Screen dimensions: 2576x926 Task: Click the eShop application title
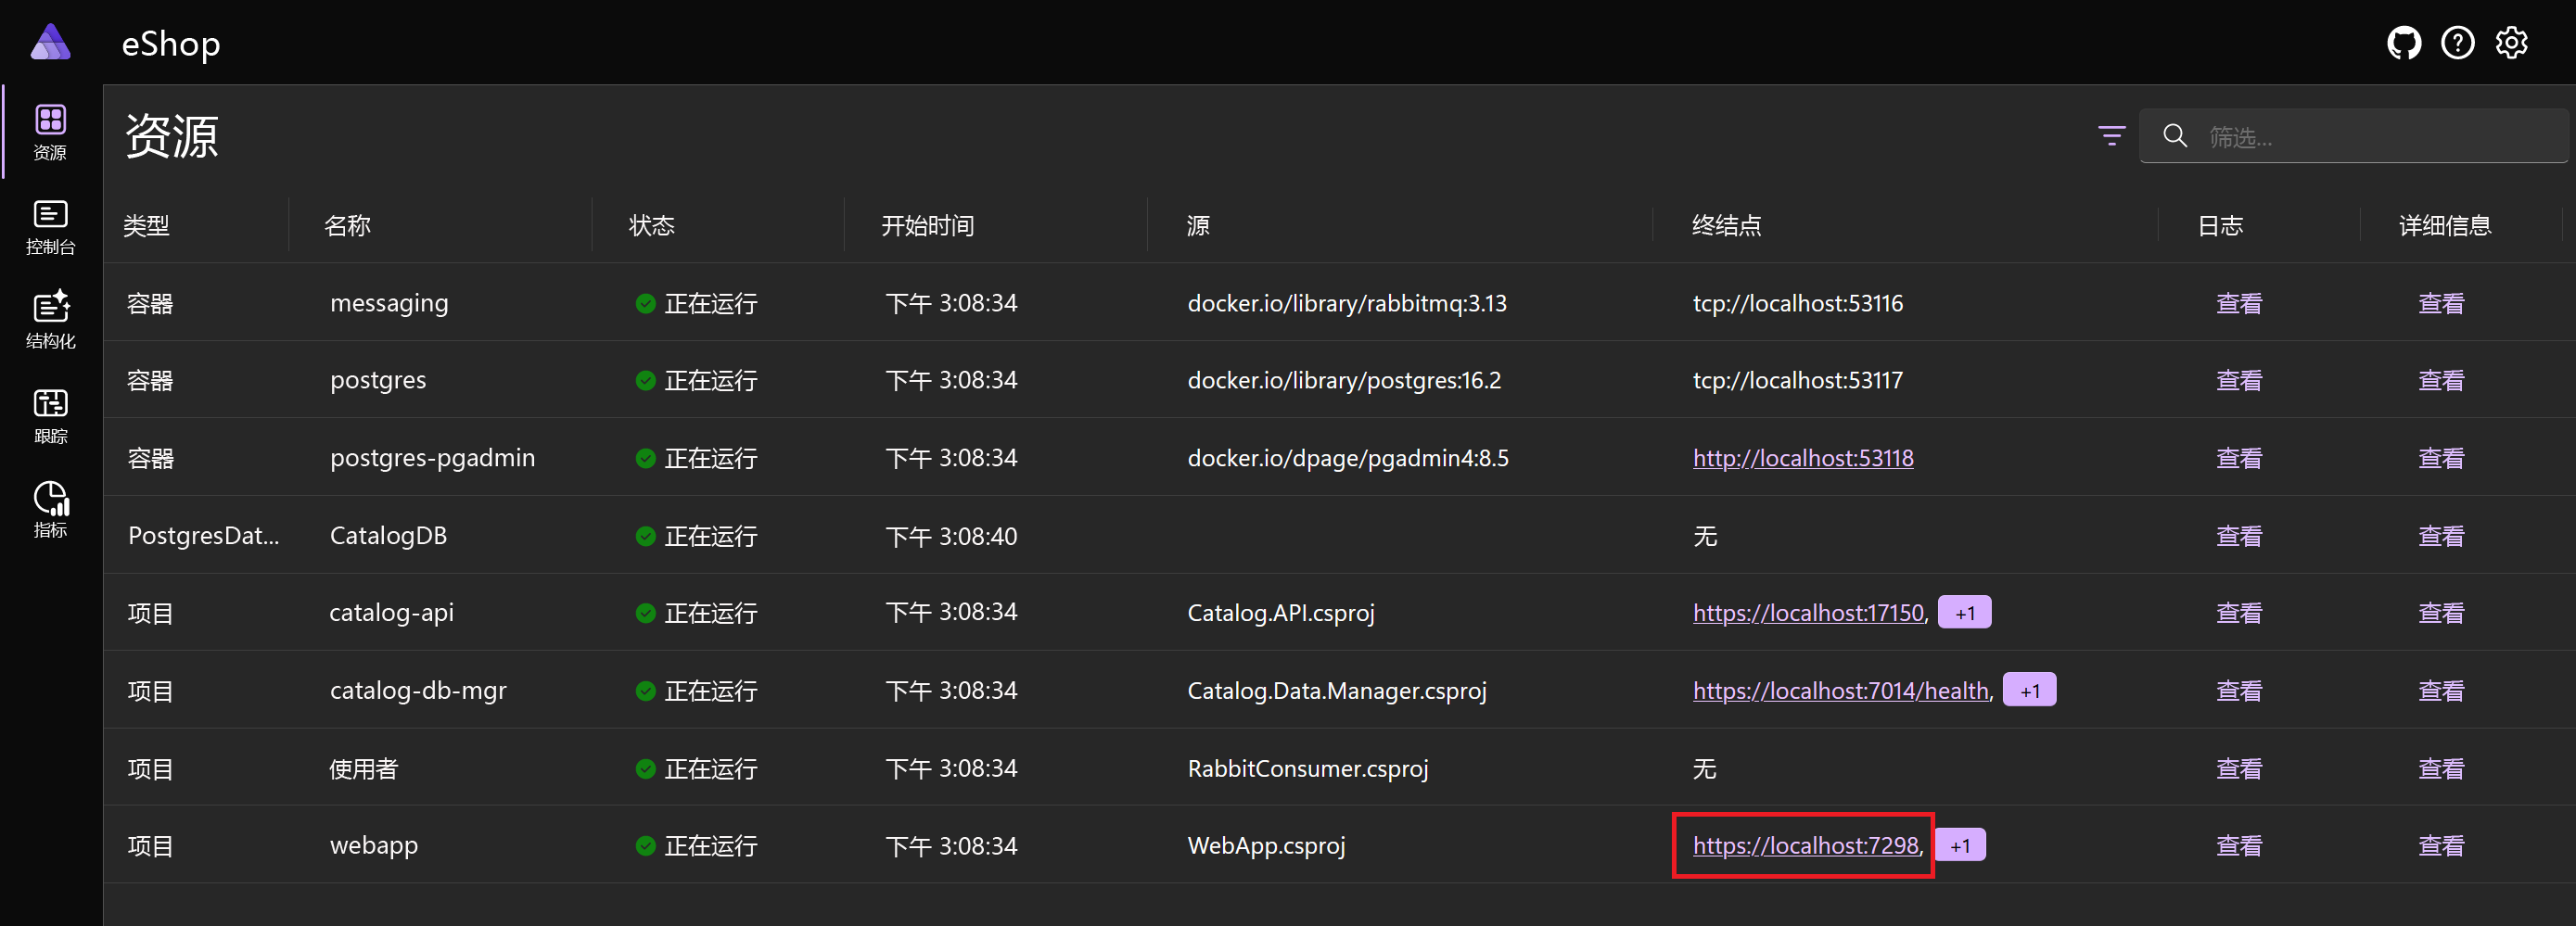pos(170,44)
